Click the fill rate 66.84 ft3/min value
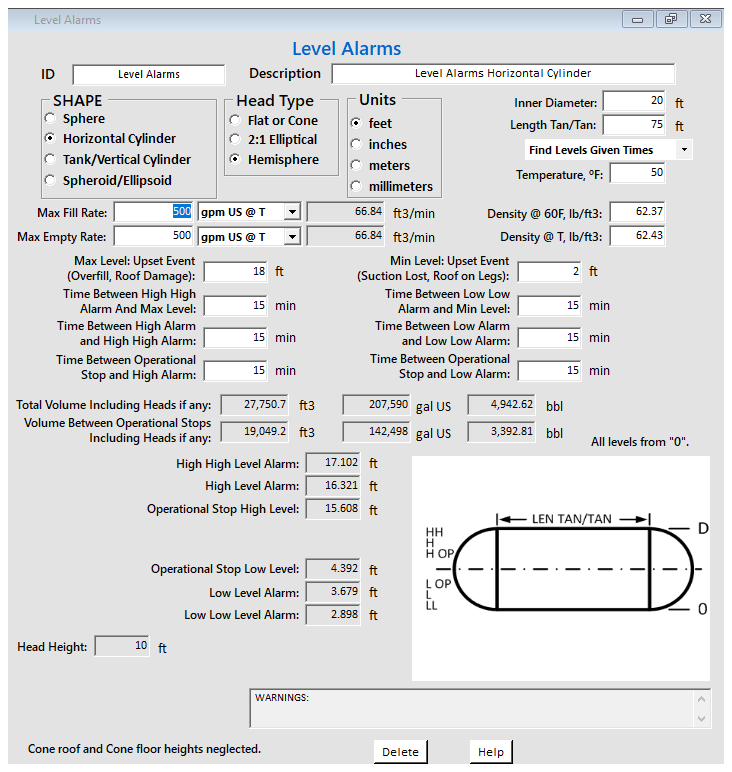The height and width of the screenshot is (772, 732). click(346, 212)
